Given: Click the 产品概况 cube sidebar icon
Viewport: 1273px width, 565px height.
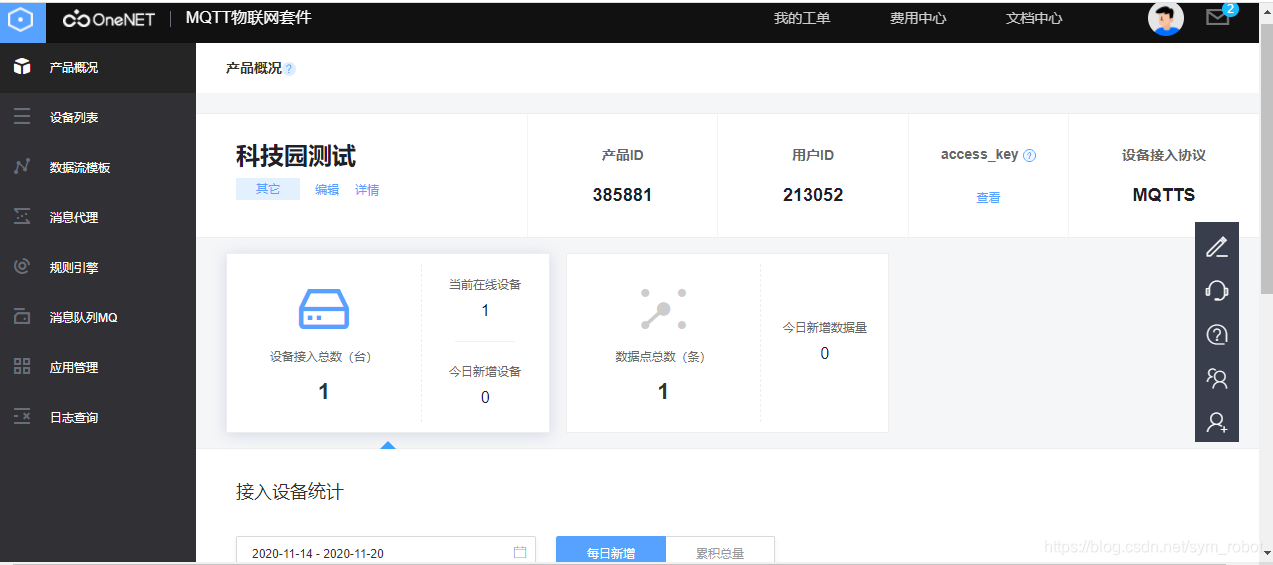Looking at the screenshot, I should pos(22,67).
